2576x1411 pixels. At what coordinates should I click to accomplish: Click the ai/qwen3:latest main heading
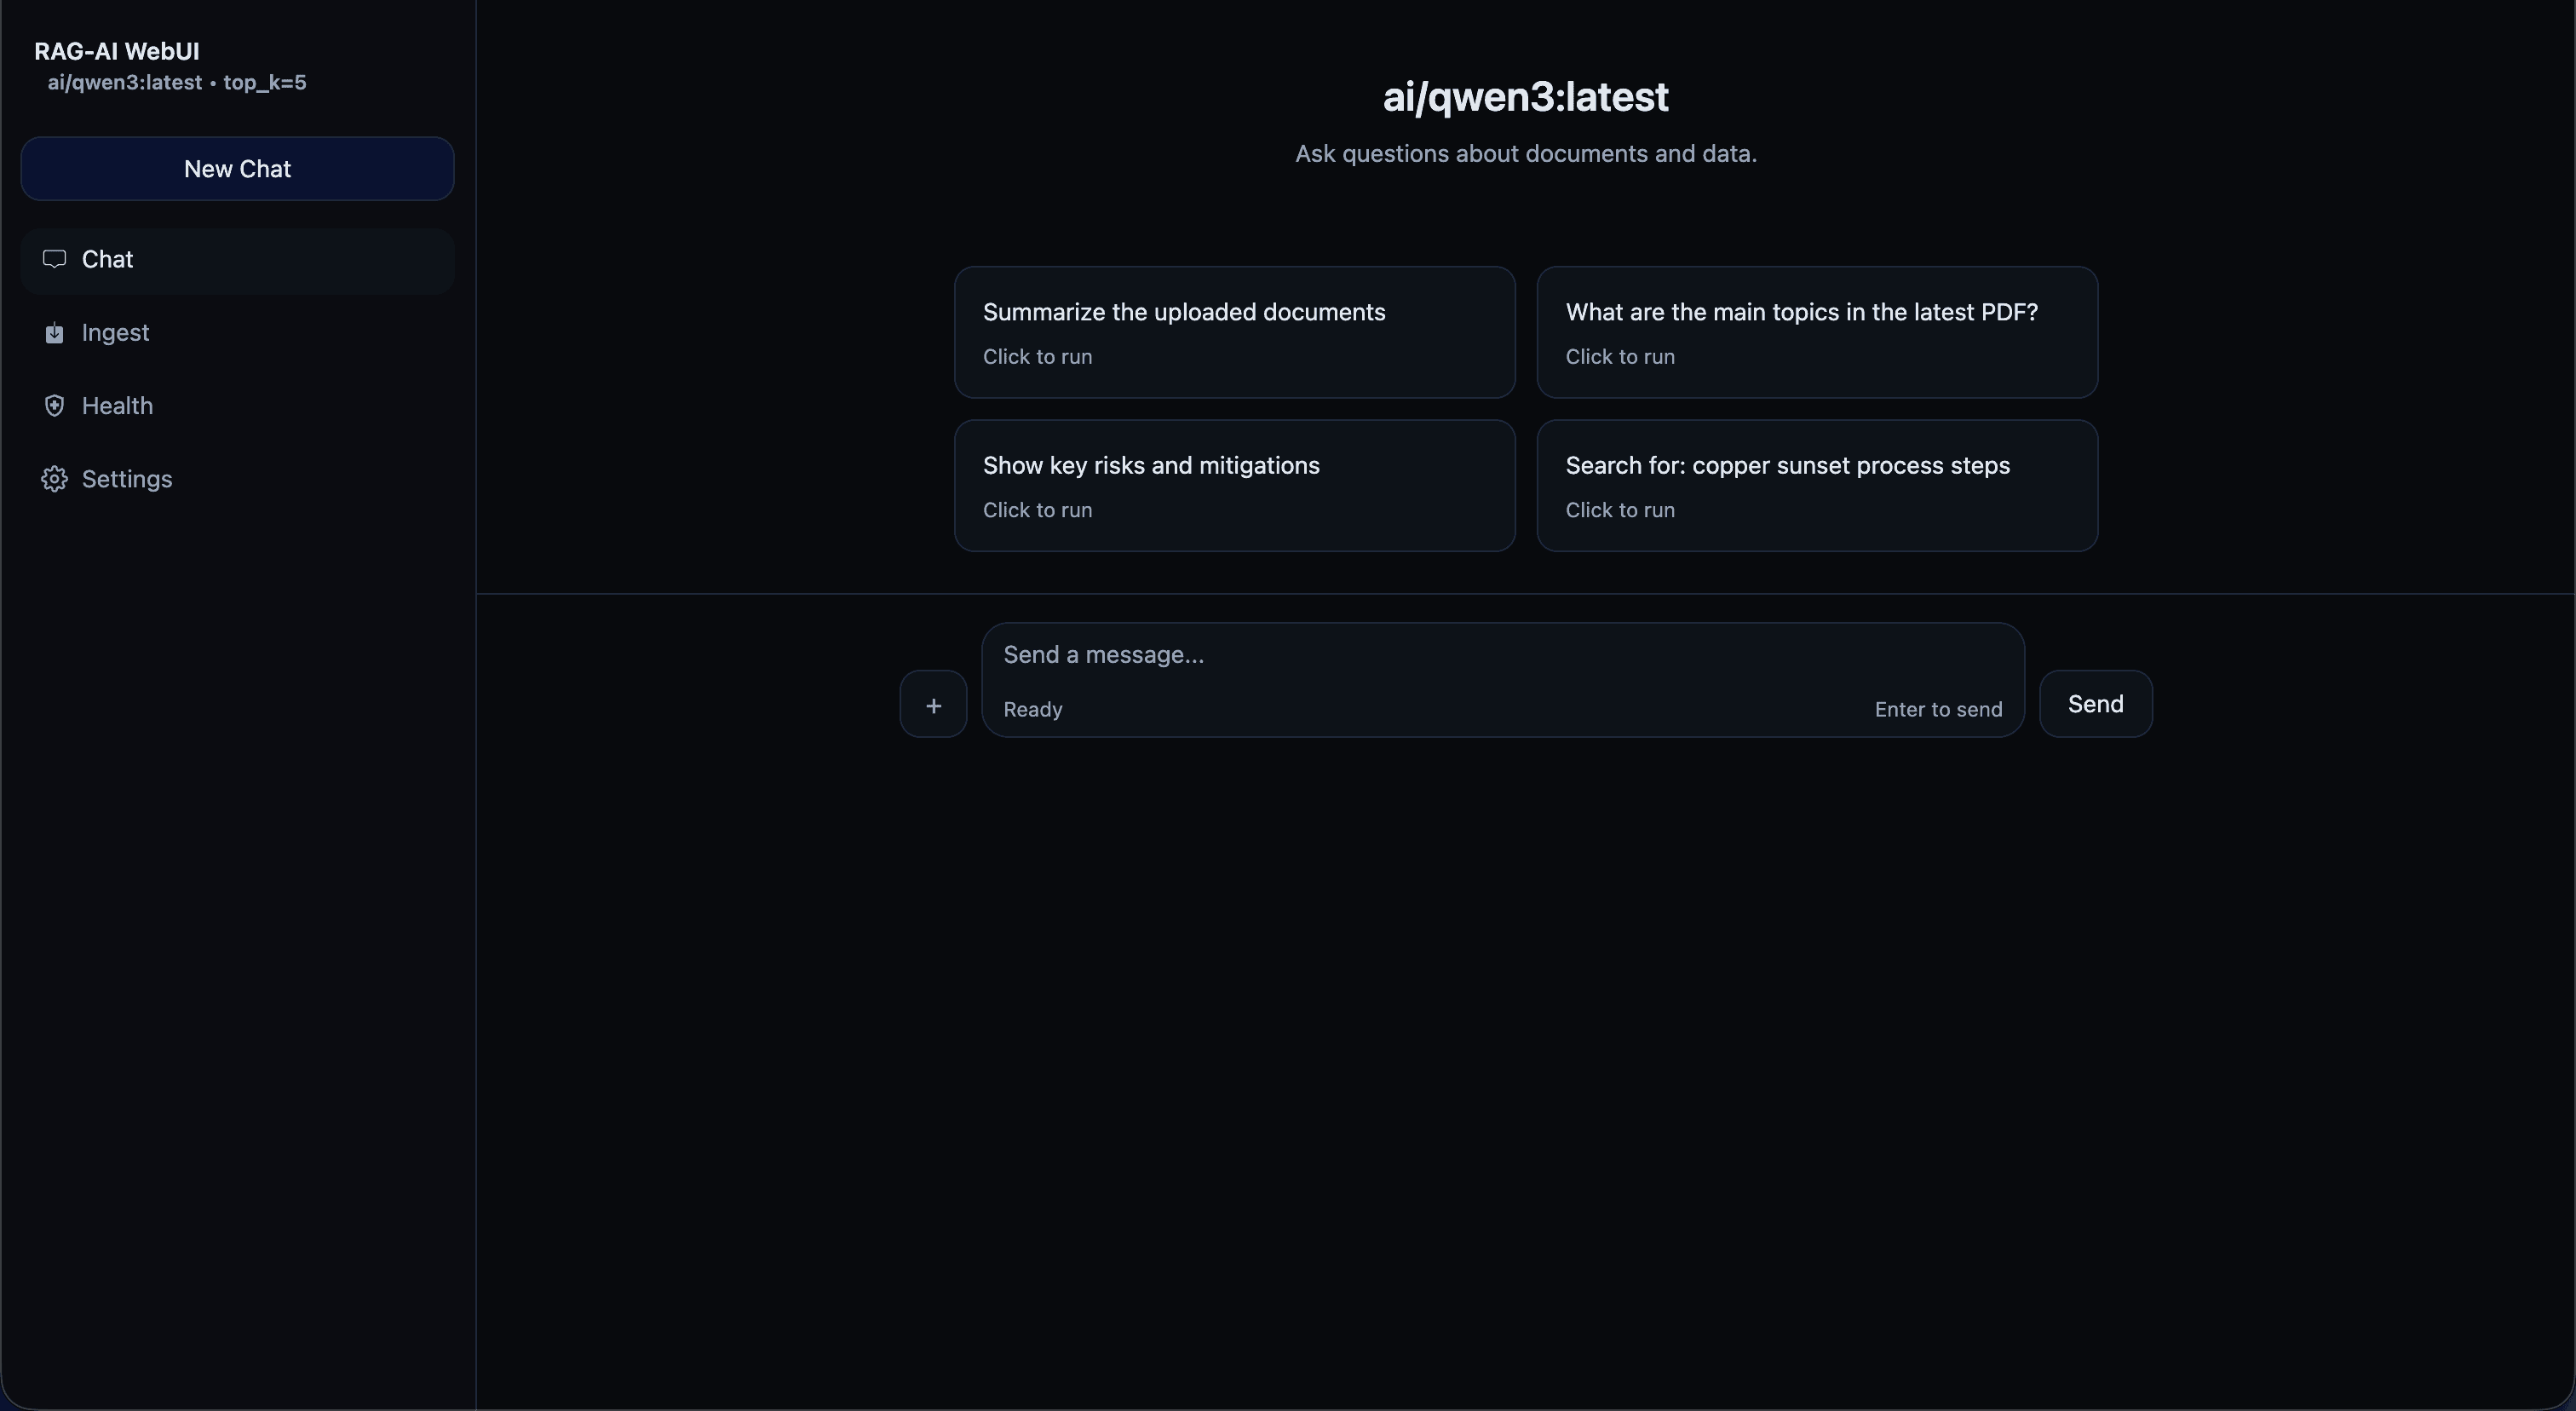1525,97
